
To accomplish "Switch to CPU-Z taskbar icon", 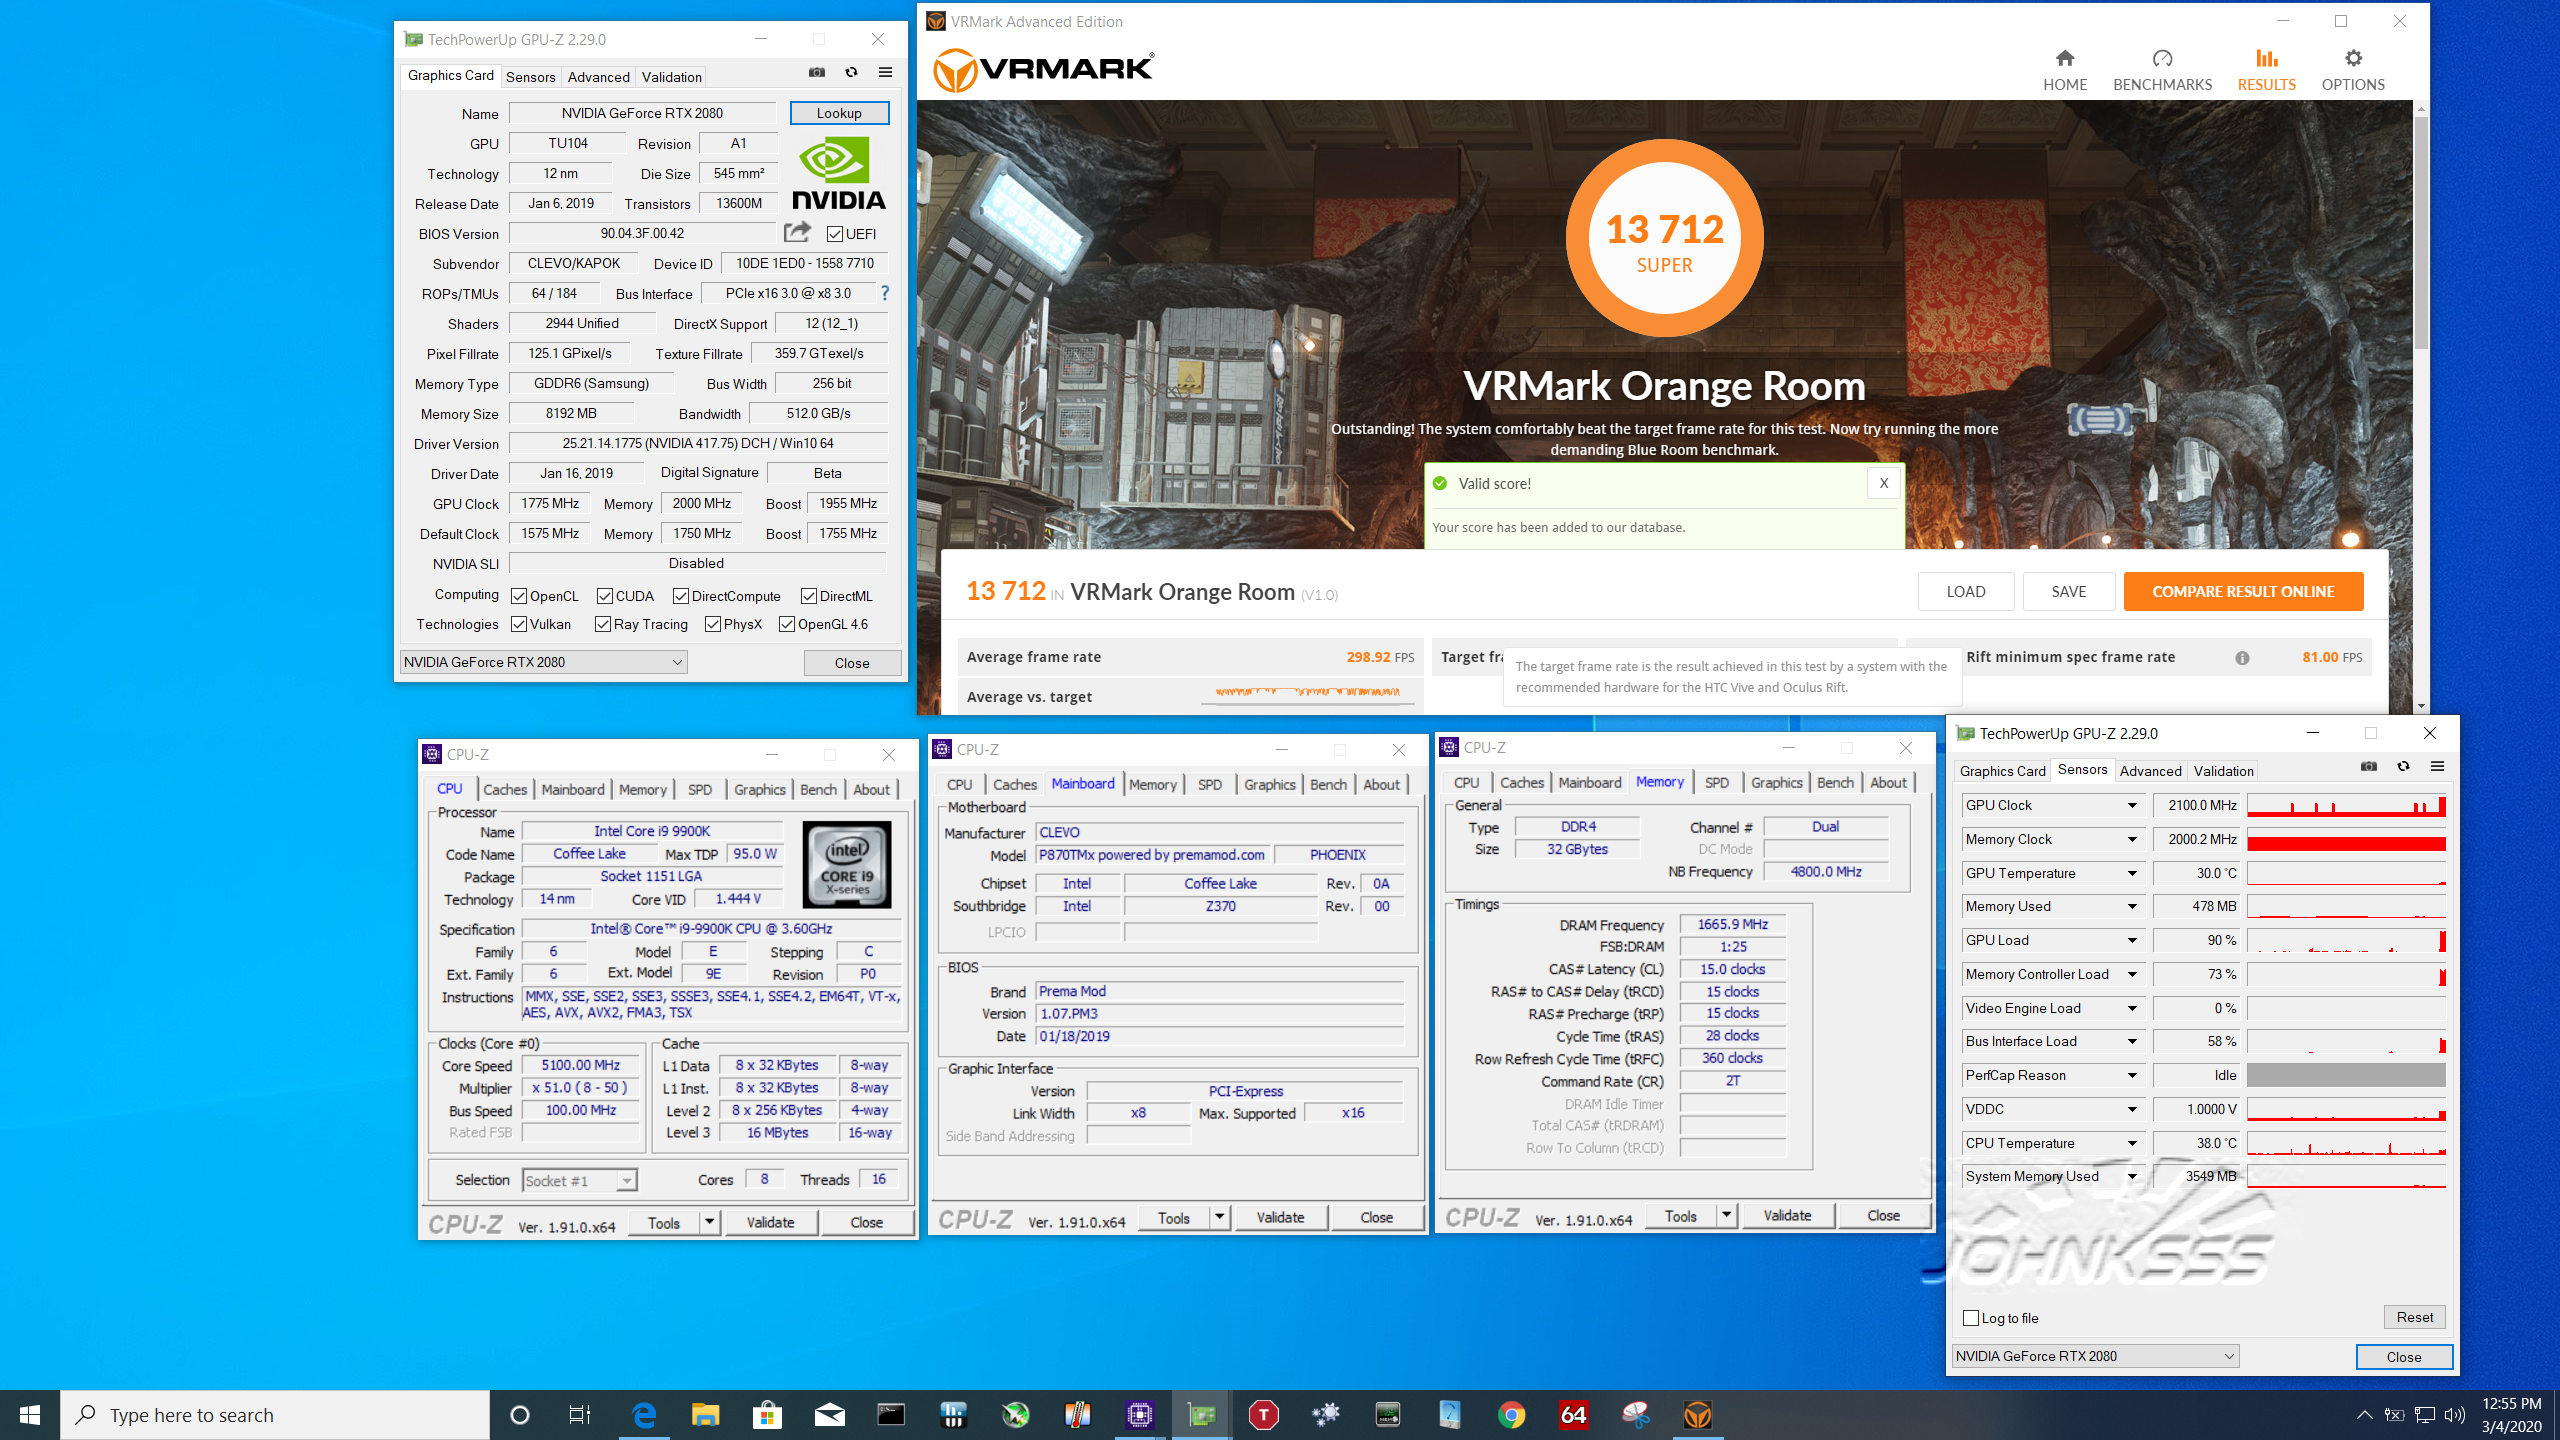I will click(x=1139, y=1415).
